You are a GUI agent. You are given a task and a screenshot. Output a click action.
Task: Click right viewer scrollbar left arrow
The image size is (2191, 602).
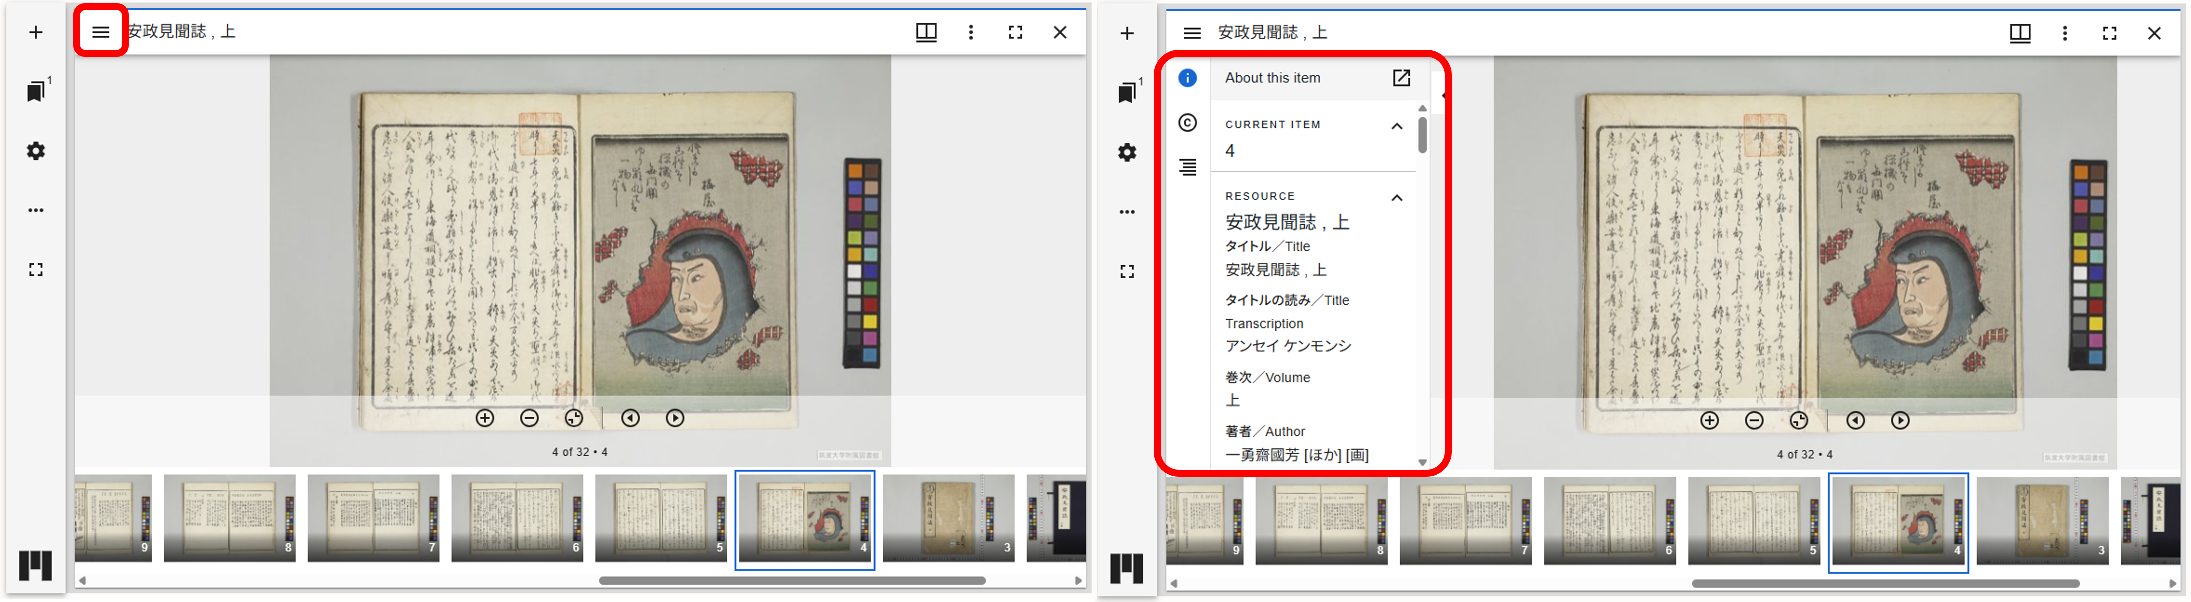pyautogui.click(x=1174, y=583)
